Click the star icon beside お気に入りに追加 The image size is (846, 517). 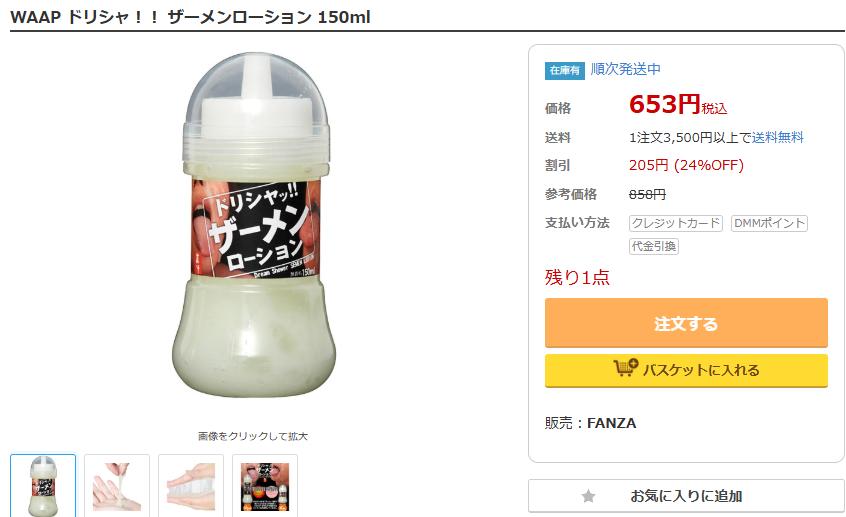(x=588, y=496)
